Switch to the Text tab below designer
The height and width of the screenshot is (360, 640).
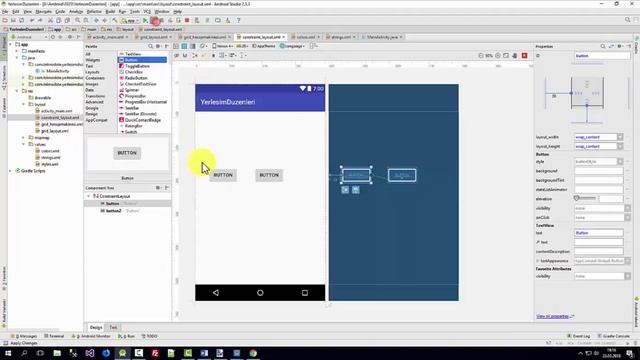tap(113, 327)
